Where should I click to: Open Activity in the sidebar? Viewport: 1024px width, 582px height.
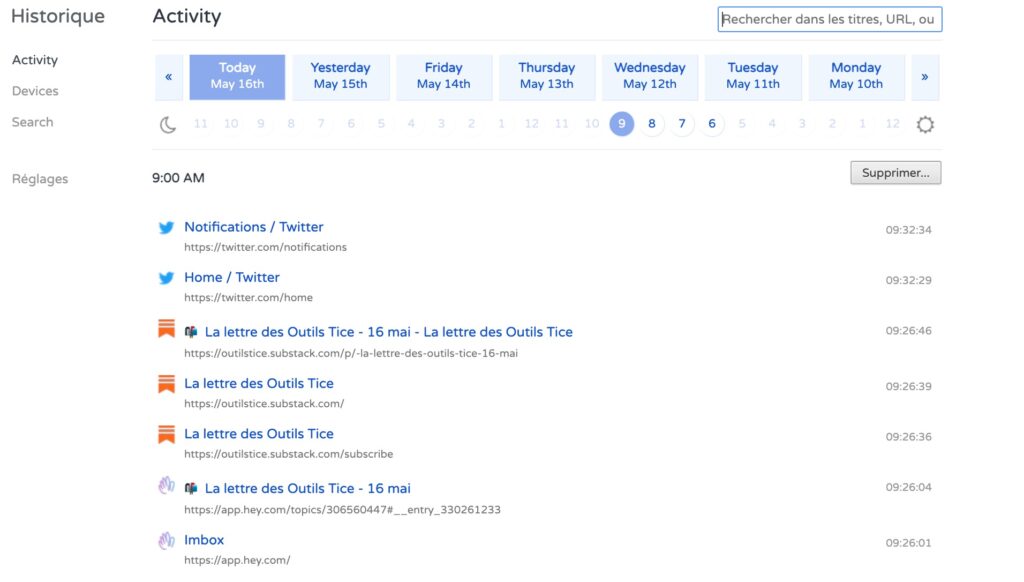click(35, 60)
